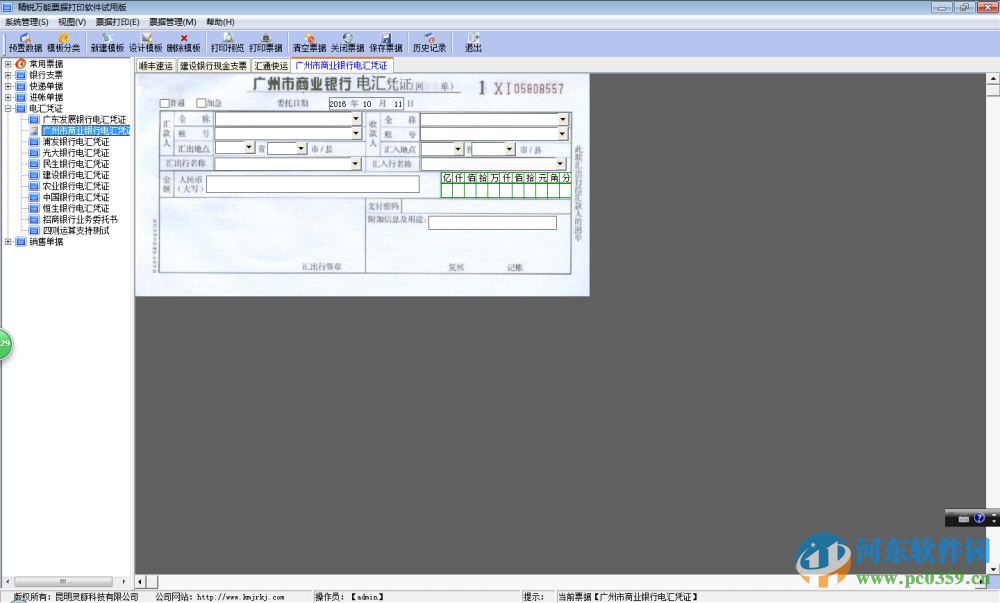
Task: Expand 快递单据 tree node
Action: pyautogui.click(x=8, y=86)
